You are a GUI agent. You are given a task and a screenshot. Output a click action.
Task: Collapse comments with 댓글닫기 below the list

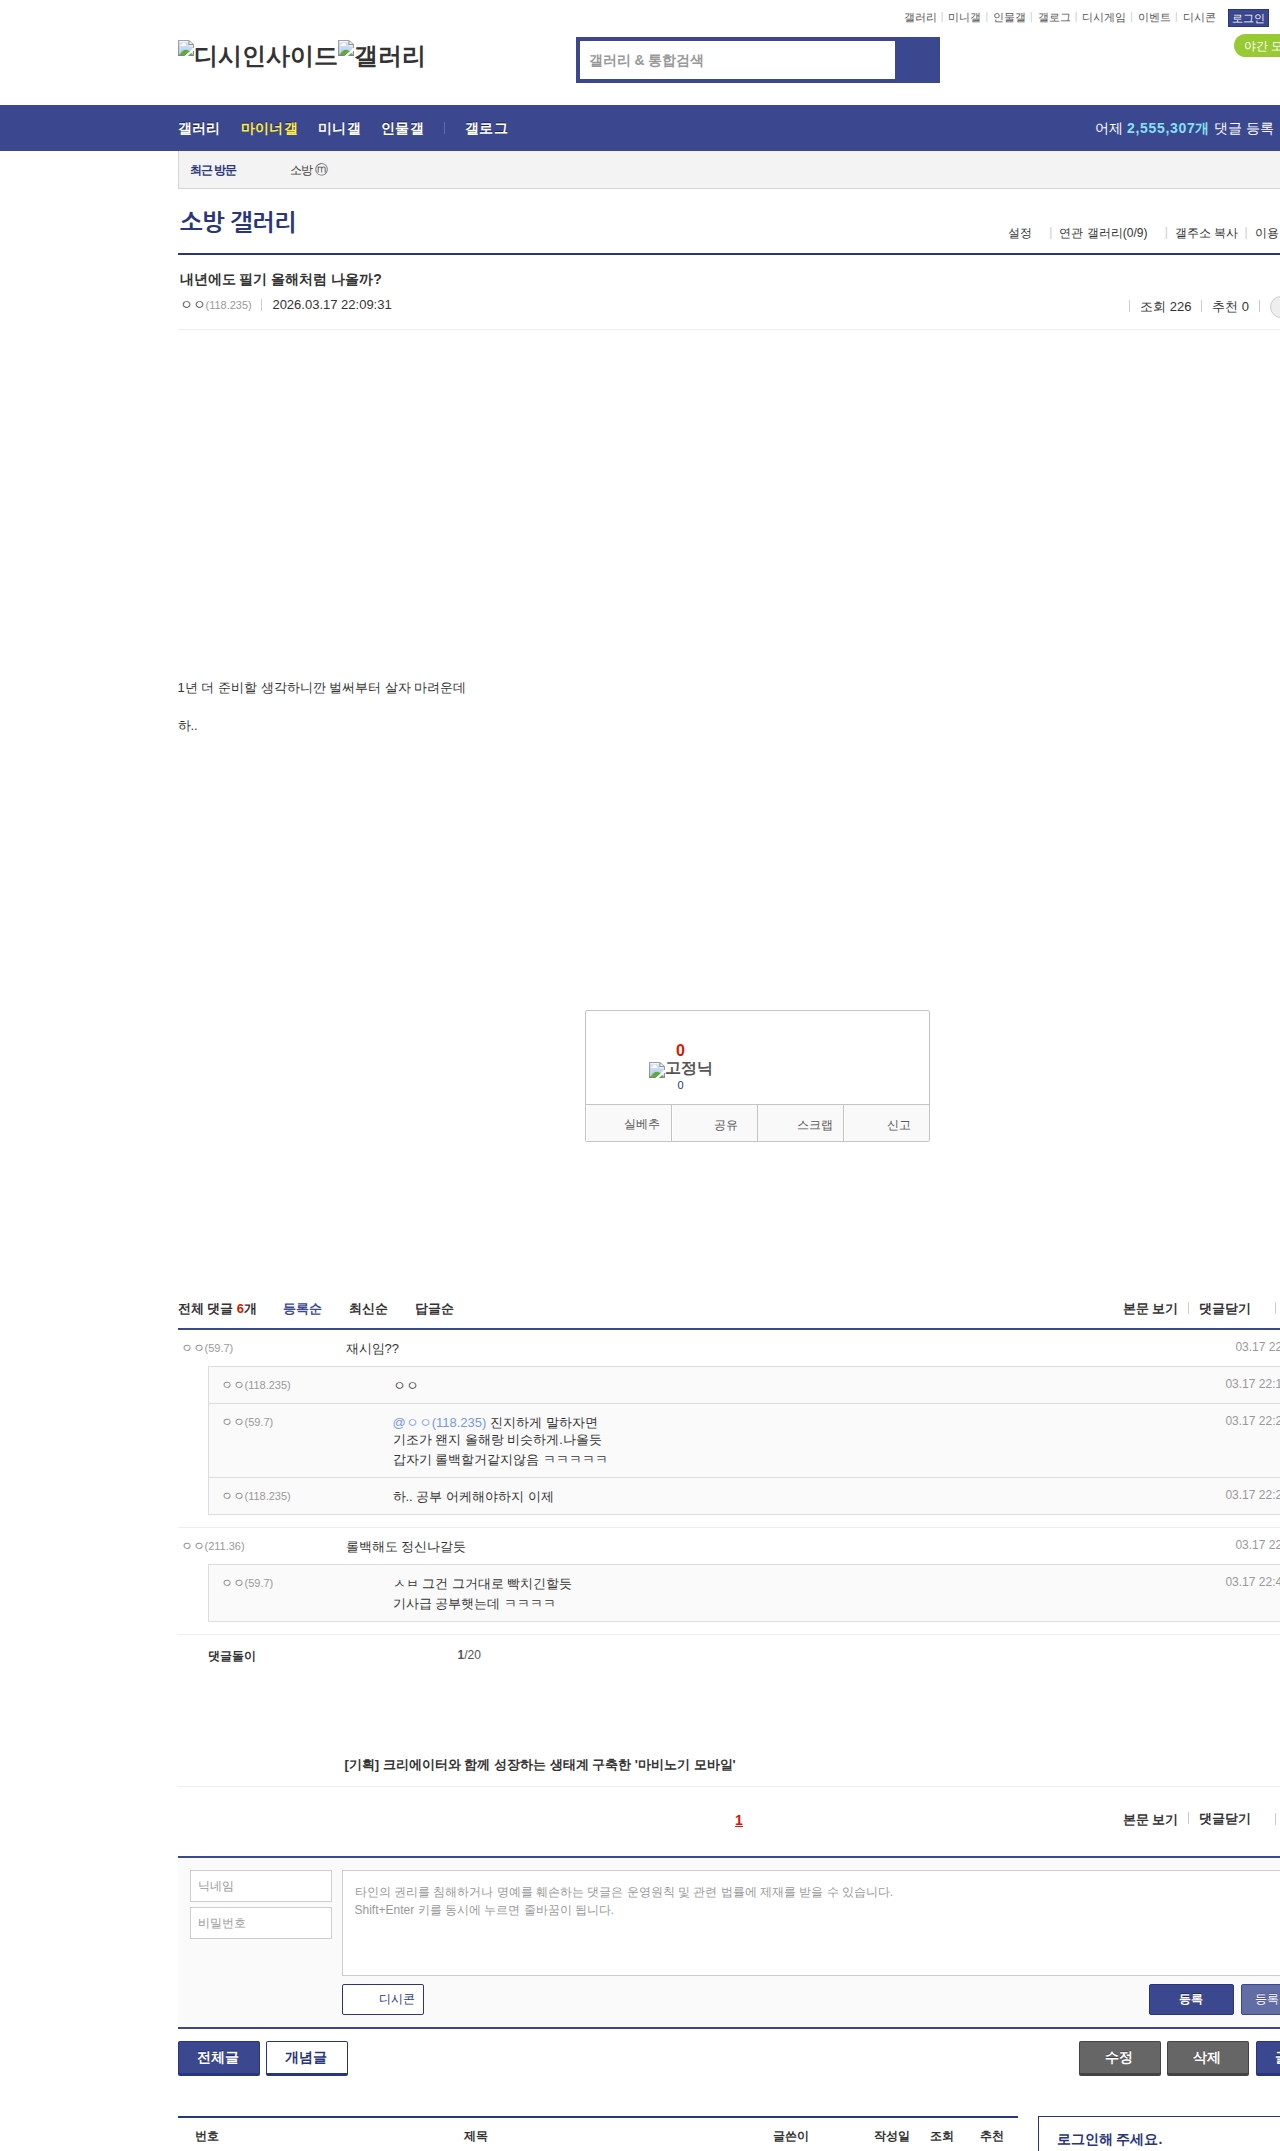coord(1225,1819)
